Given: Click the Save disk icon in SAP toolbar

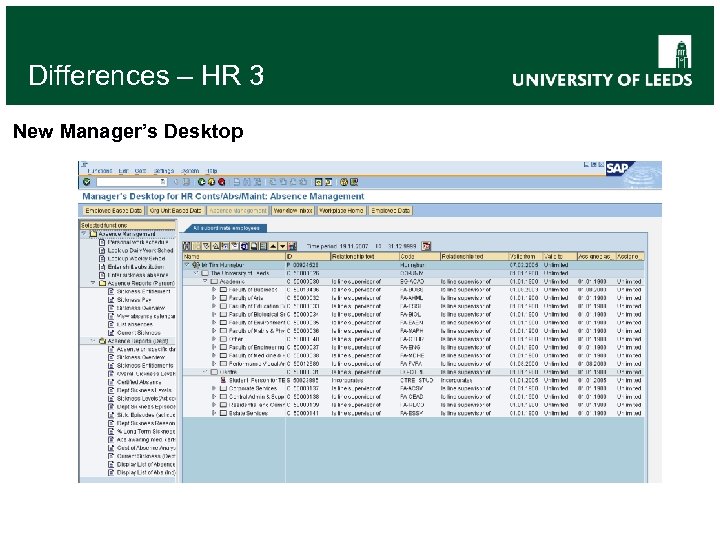Looking at the screenshot, I should [x=186, y=182].
